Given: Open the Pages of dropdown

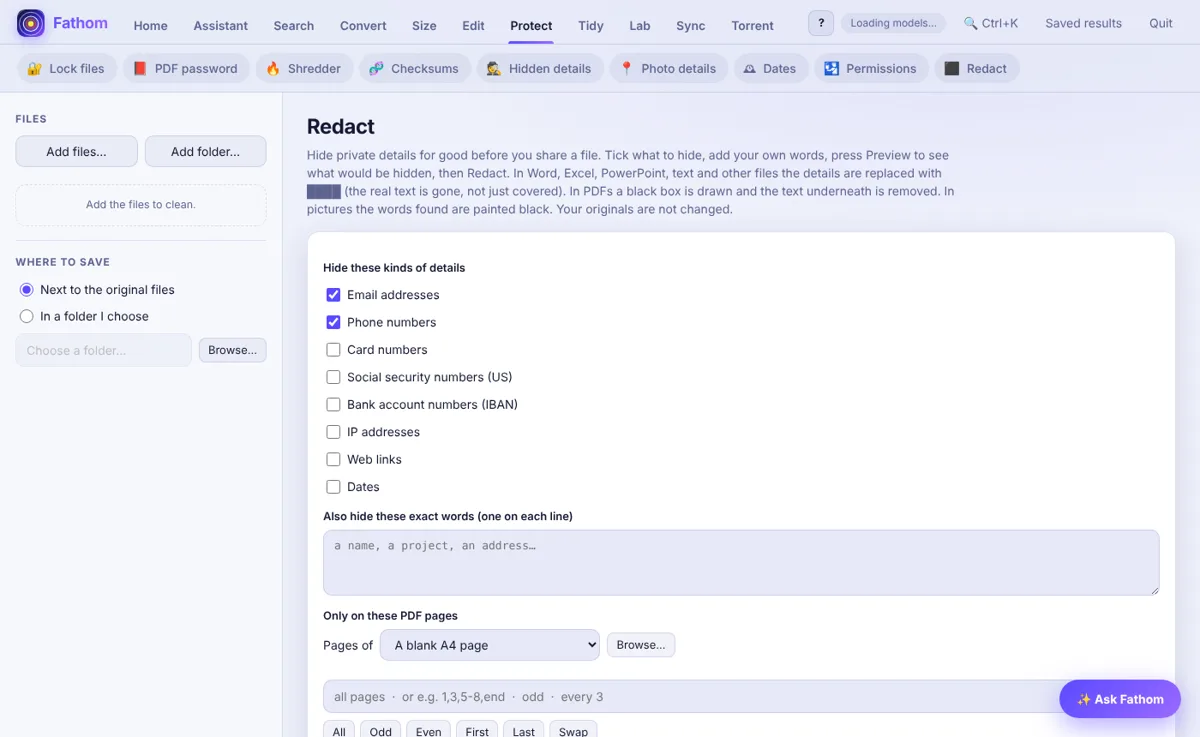Looking at the screenshot, I should [490, 645].
